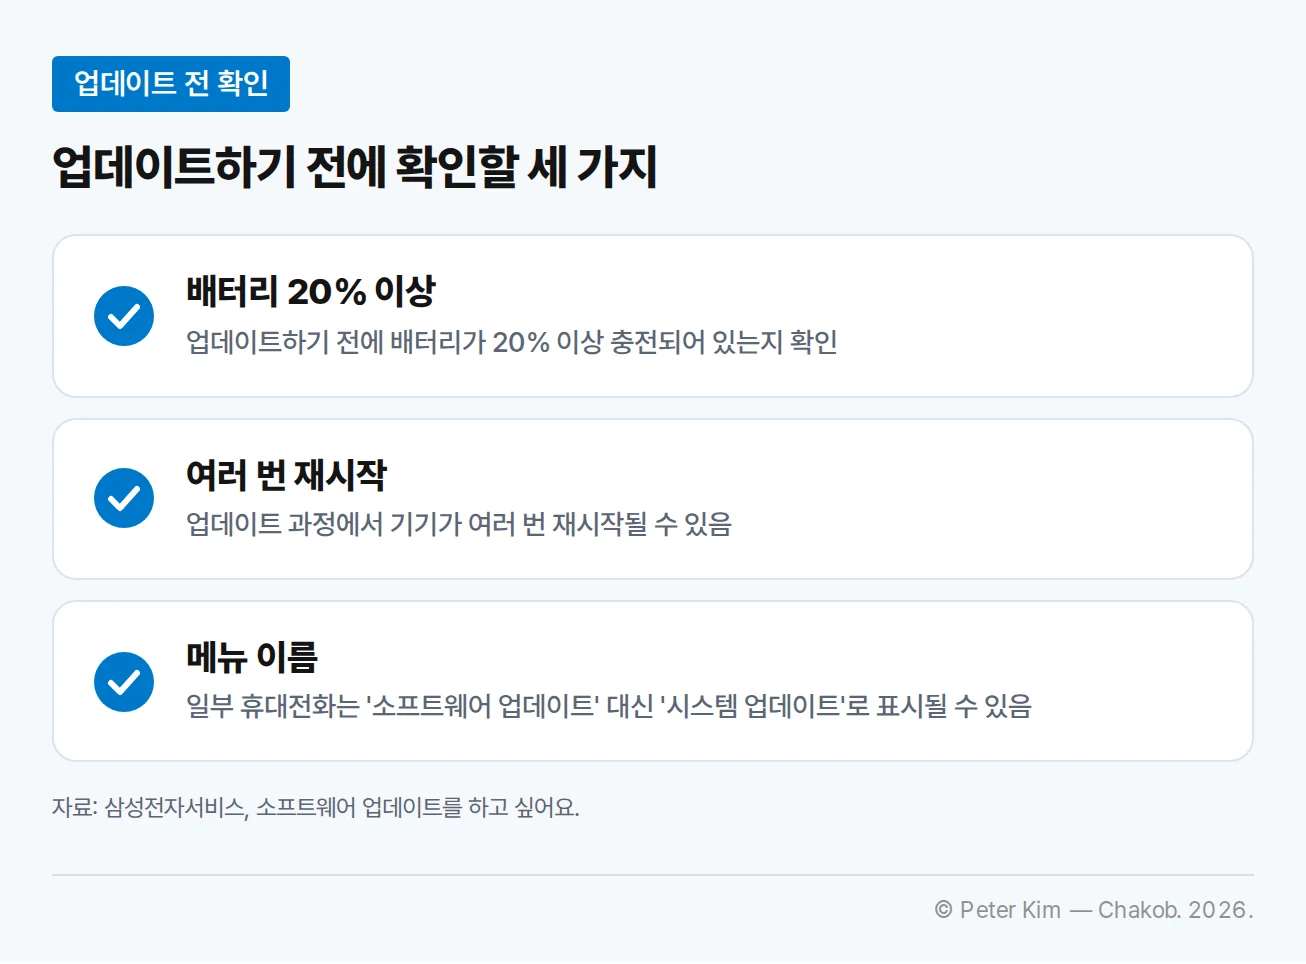Click the text about 20% 이상 충전되어 있는지 확인

click(512, 342)
